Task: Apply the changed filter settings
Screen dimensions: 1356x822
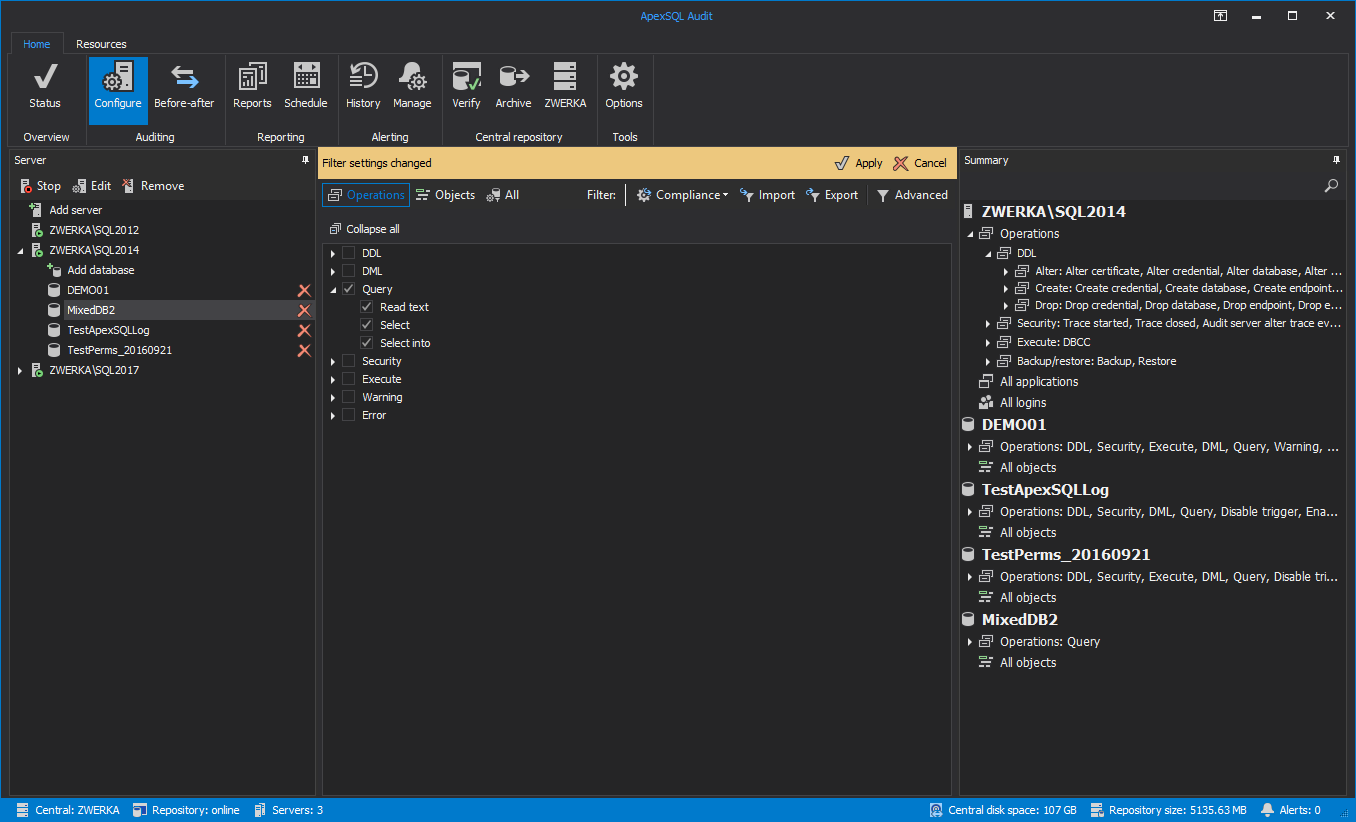Action: pos(859,163)
